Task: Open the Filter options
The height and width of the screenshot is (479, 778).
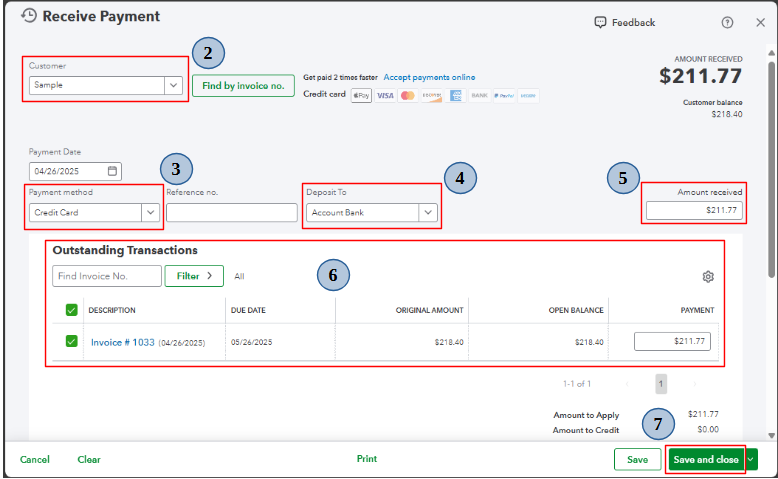Action: tap(194, 276)
